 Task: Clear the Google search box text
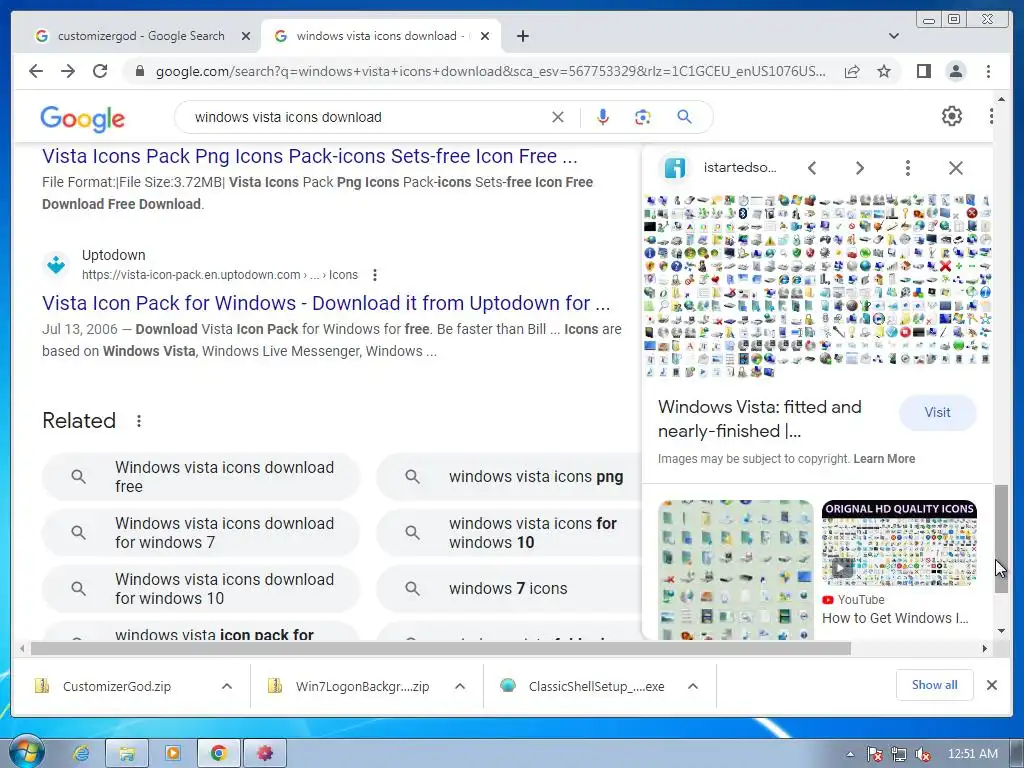pos(558,117)
